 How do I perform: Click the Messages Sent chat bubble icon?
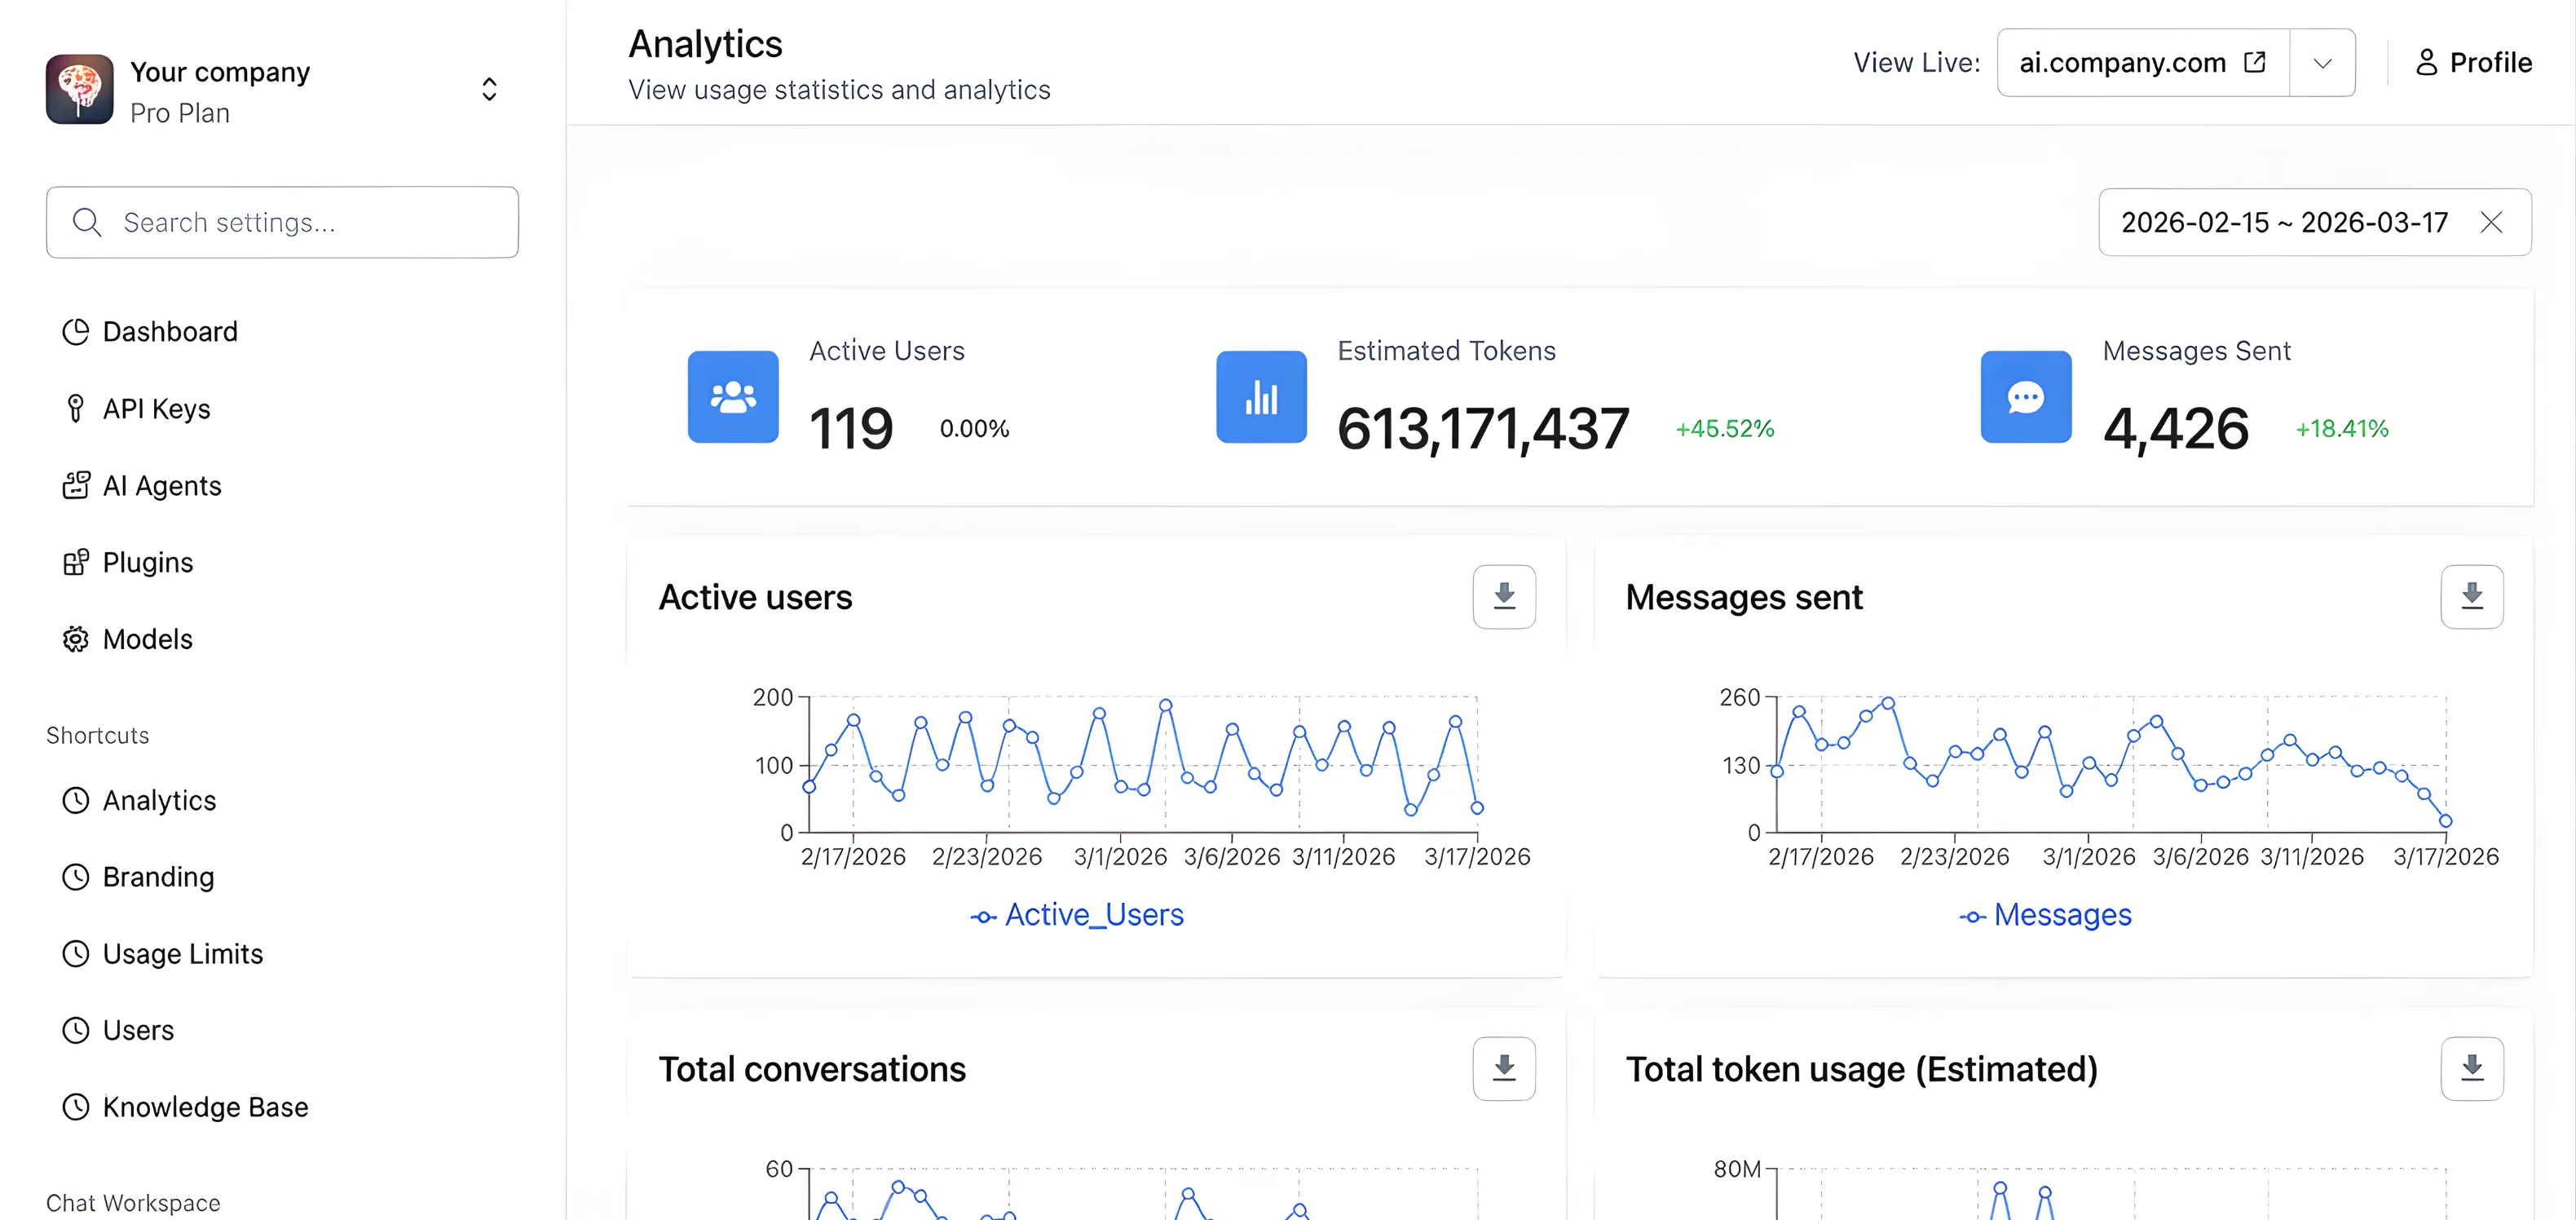click(2025, 397)
